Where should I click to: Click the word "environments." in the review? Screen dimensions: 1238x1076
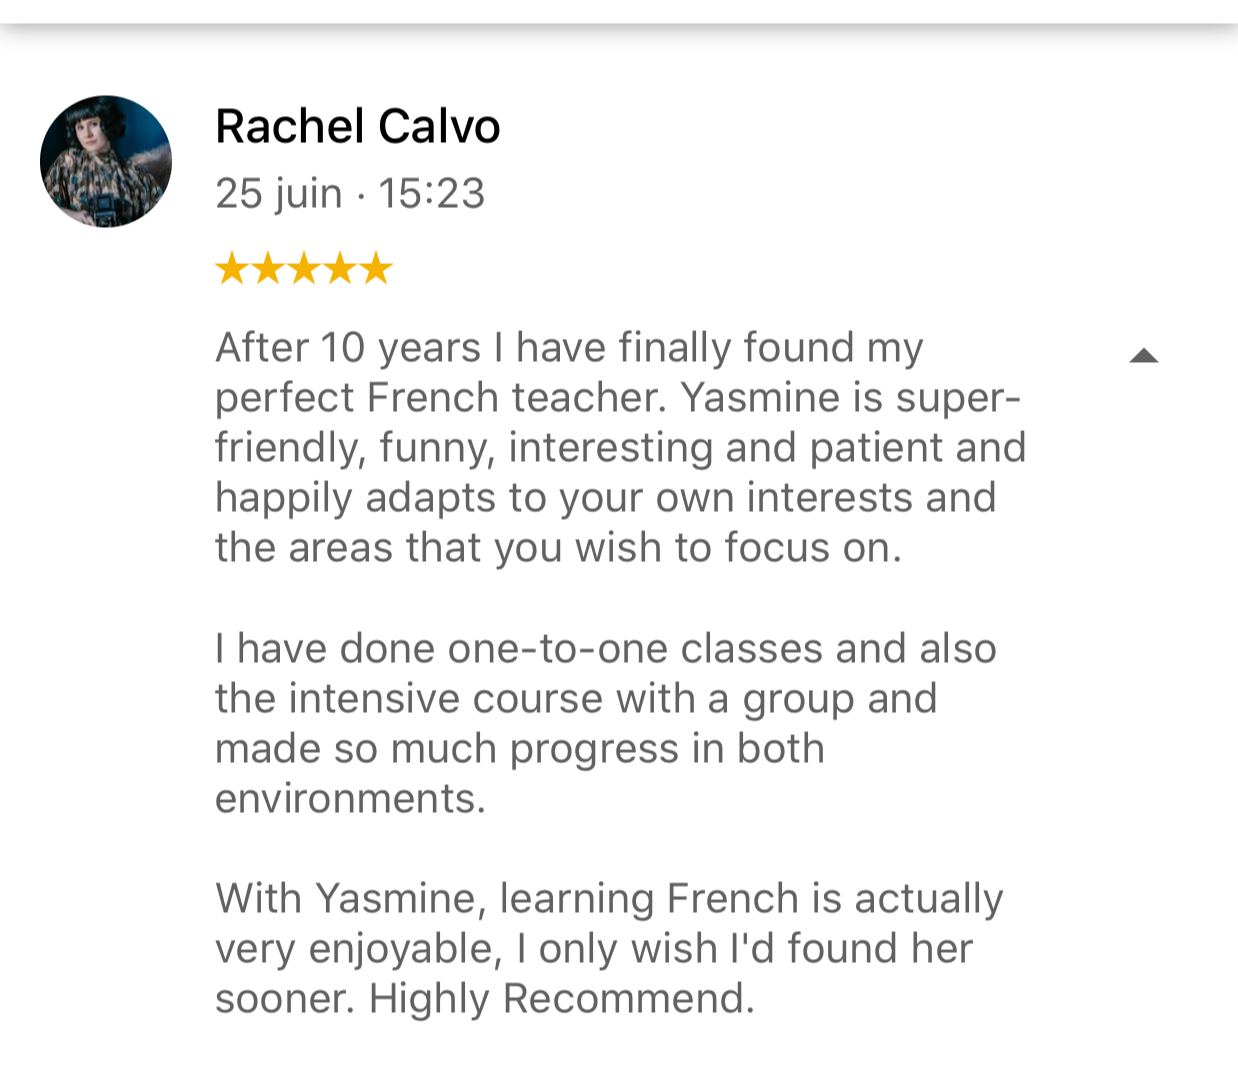[351, 799]
